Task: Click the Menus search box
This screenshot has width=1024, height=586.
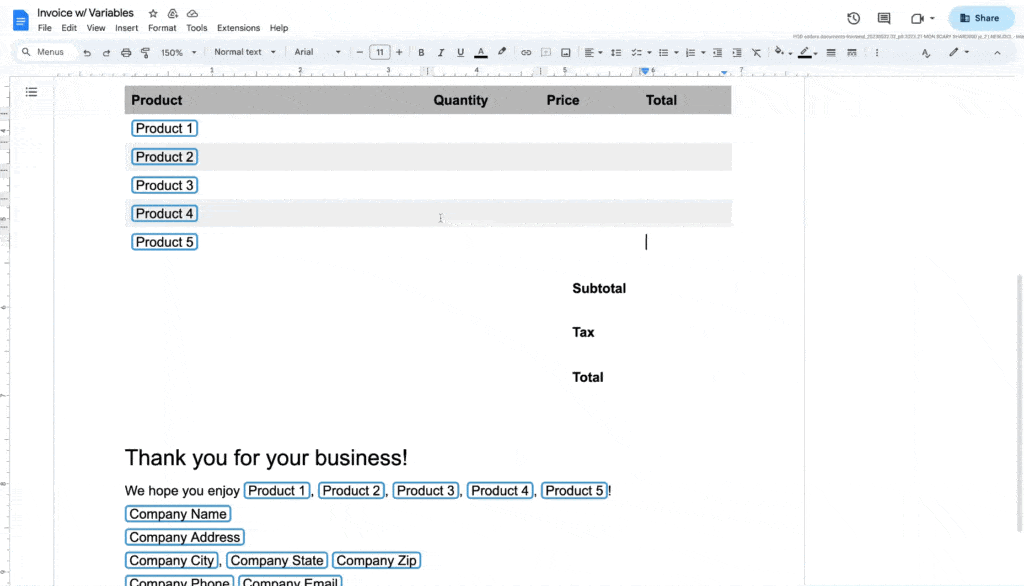Action: (x=44, y=52)
